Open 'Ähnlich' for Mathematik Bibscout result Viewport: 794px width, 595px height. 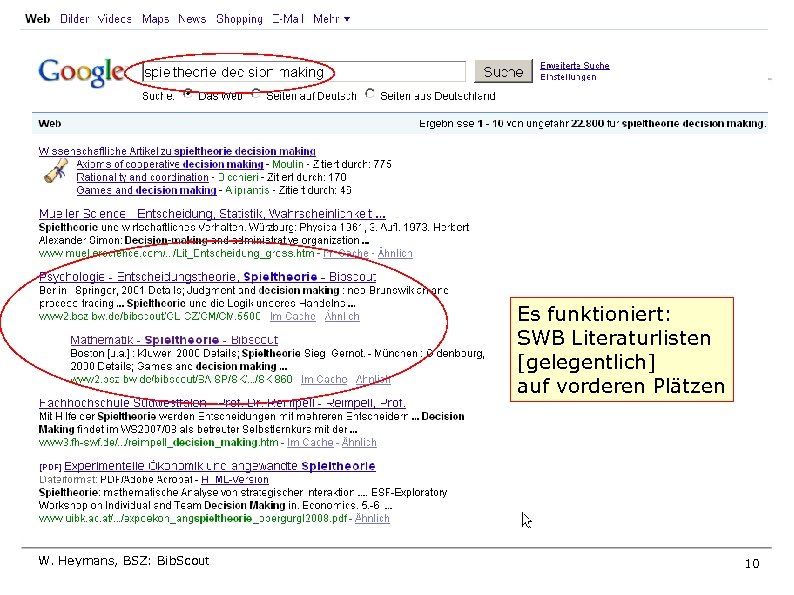click(x=373, y=379)
